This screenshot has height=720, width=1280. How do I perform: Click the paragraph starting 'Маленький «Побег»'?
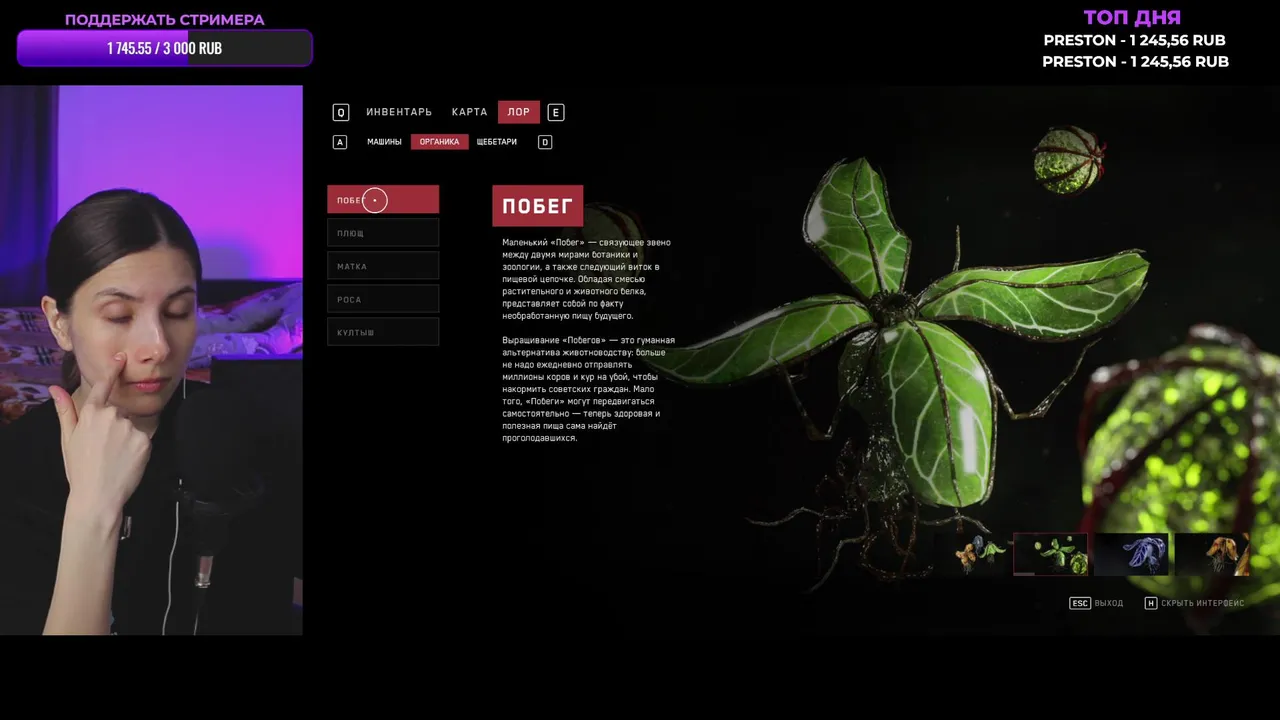[x=587, y=279]
